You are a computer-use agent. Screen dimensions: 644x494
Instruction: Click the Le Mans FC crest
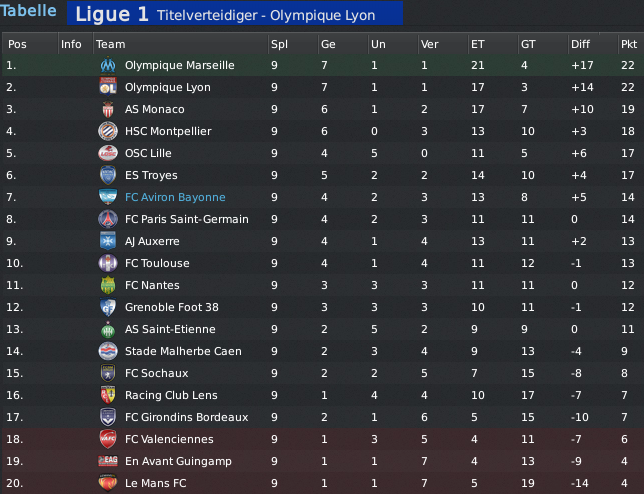coord(108,483)
